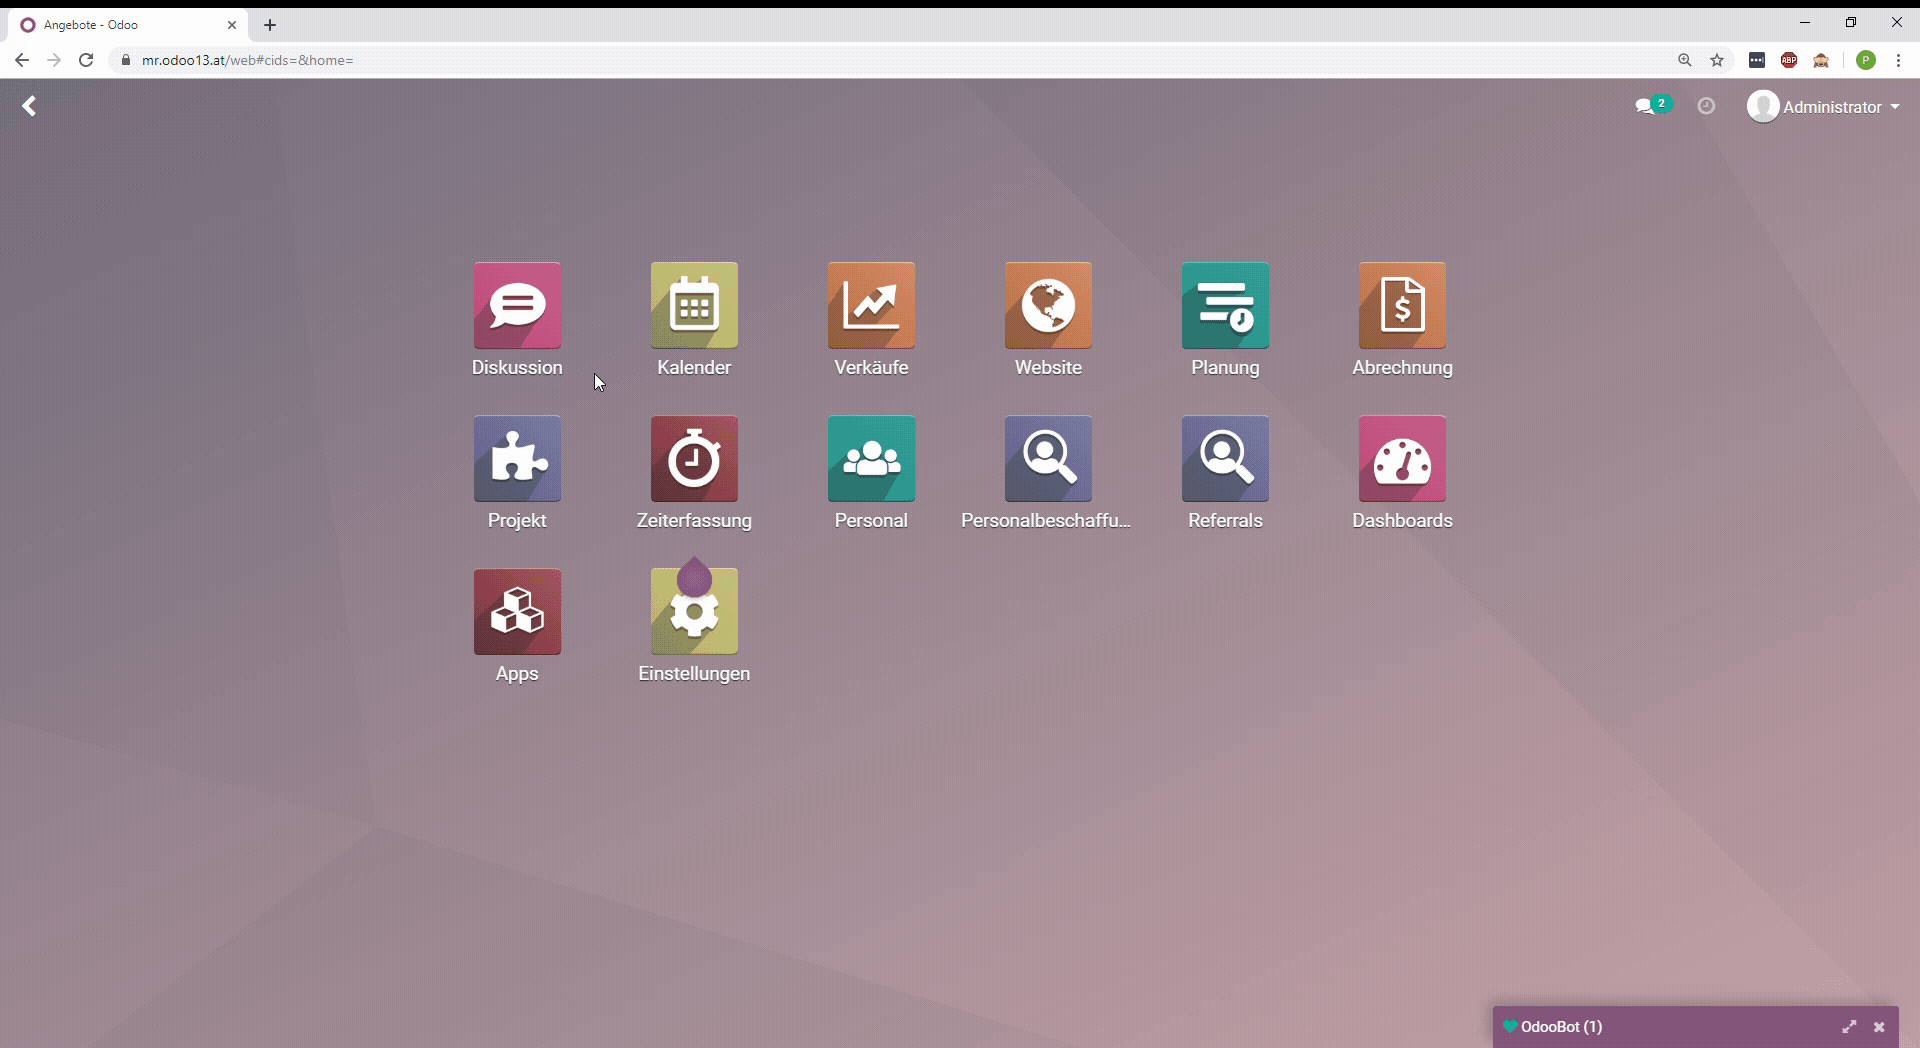Close the Angebote - Odoo tab
Viewport: 1920px width, 1048px height.
coord(232,25)
